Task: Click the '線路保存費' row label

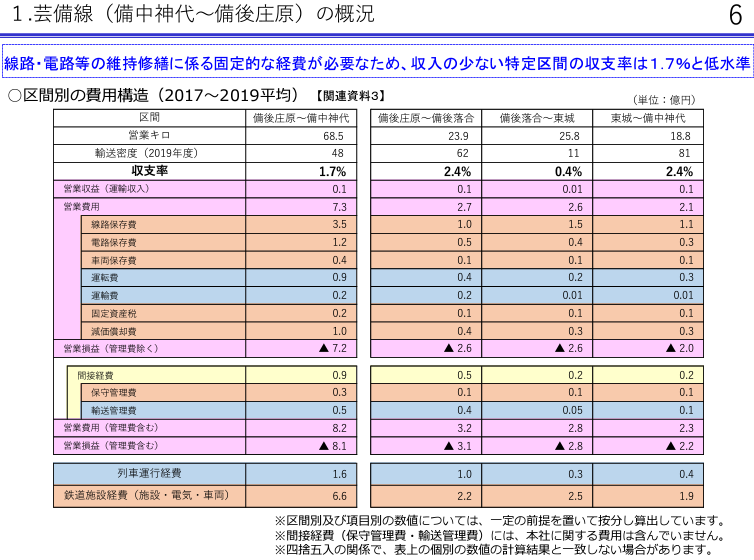Action: point(114,224)
